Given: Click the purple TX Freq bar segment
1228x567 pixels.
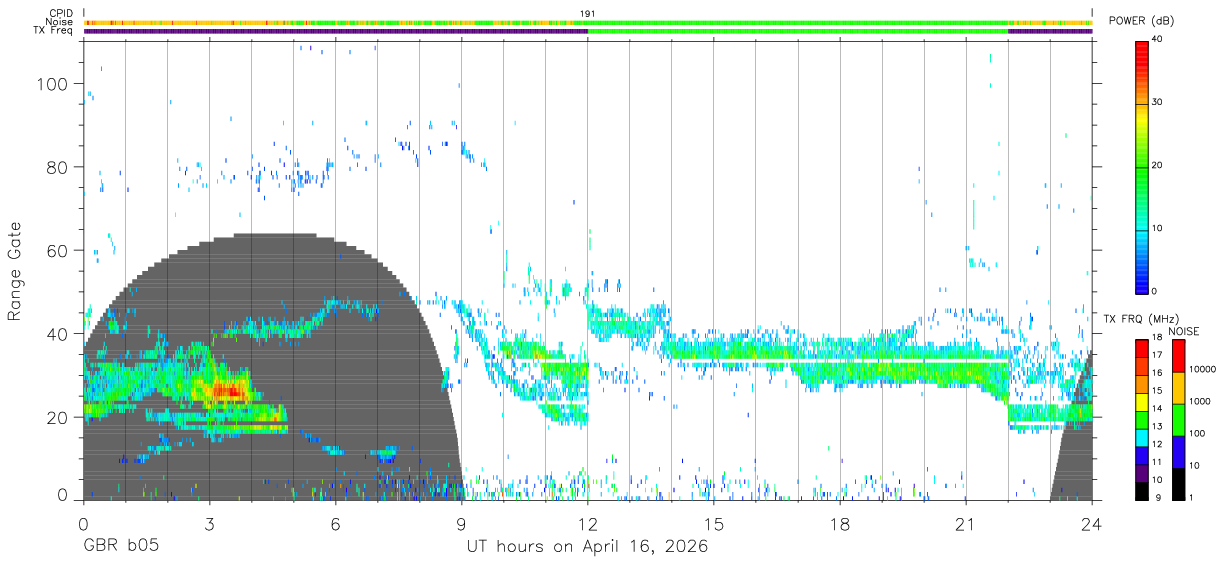Looking at the screenshot, I should coord(335,31).
